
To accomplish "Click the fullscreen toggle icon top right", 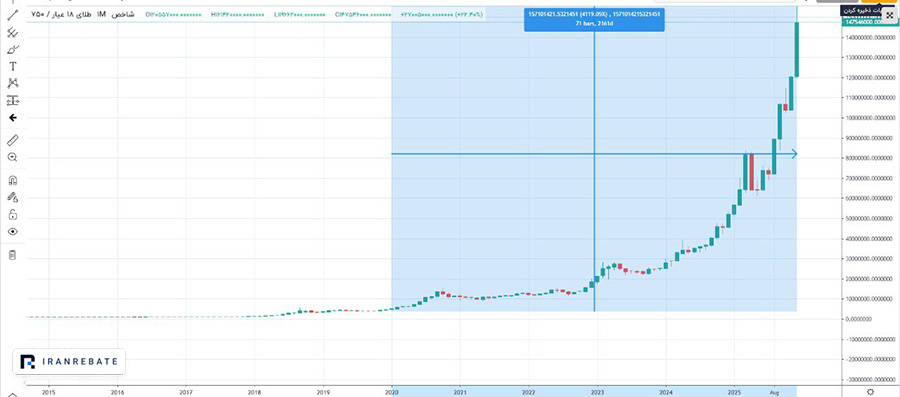I will [x=890, y=16].
